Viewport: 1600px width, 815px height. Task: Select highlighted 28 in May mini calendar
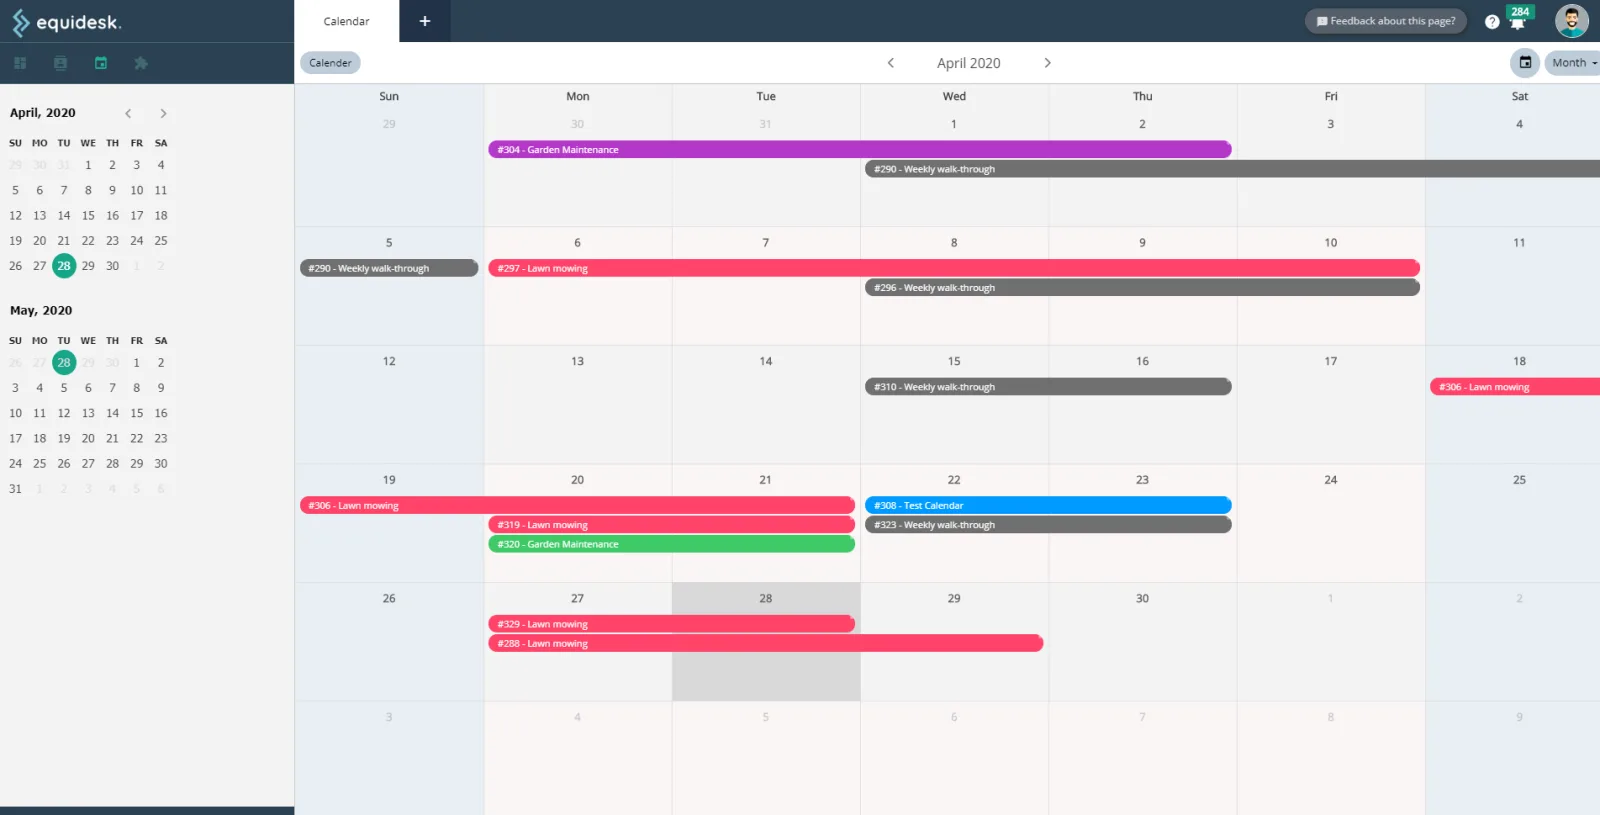click(64, 363)
